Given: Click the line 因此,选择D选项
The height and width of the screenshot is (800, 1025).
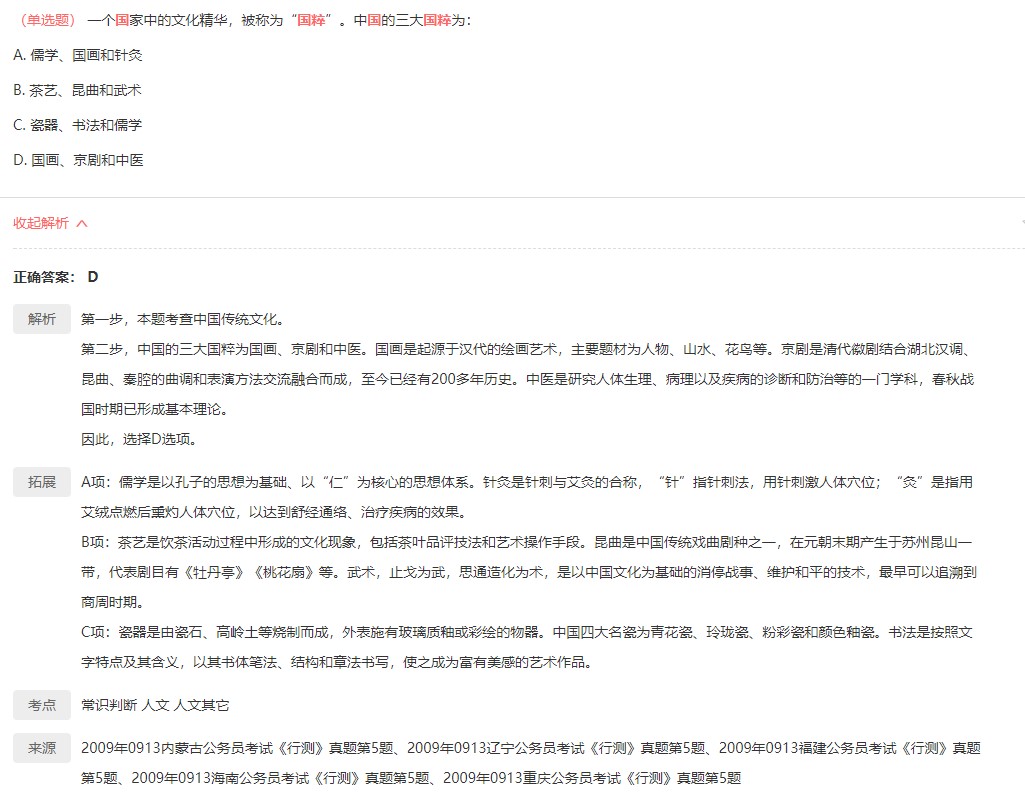Looking at the screenshot, I should click(x=139, y=439).
